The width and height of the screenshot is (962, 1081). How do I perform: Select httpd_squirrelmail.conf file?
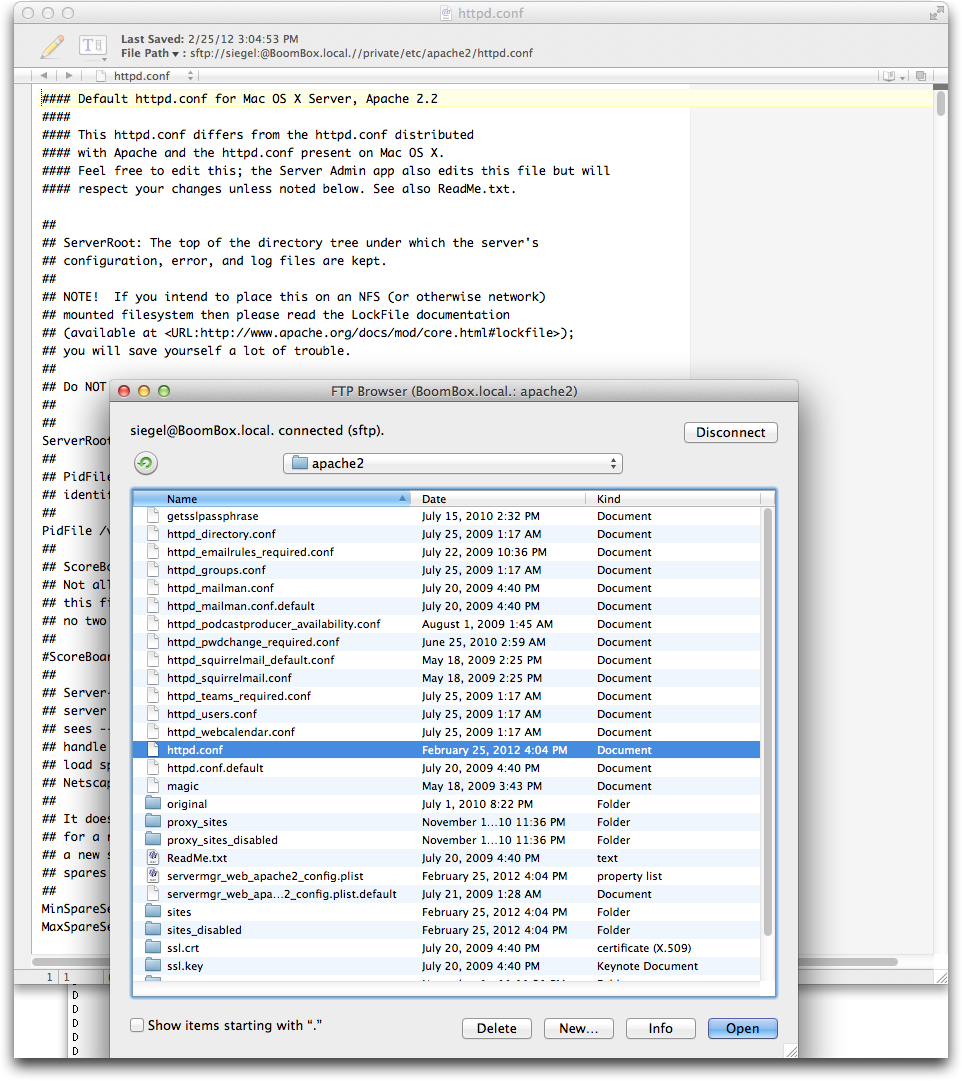[x=446, y=678]
